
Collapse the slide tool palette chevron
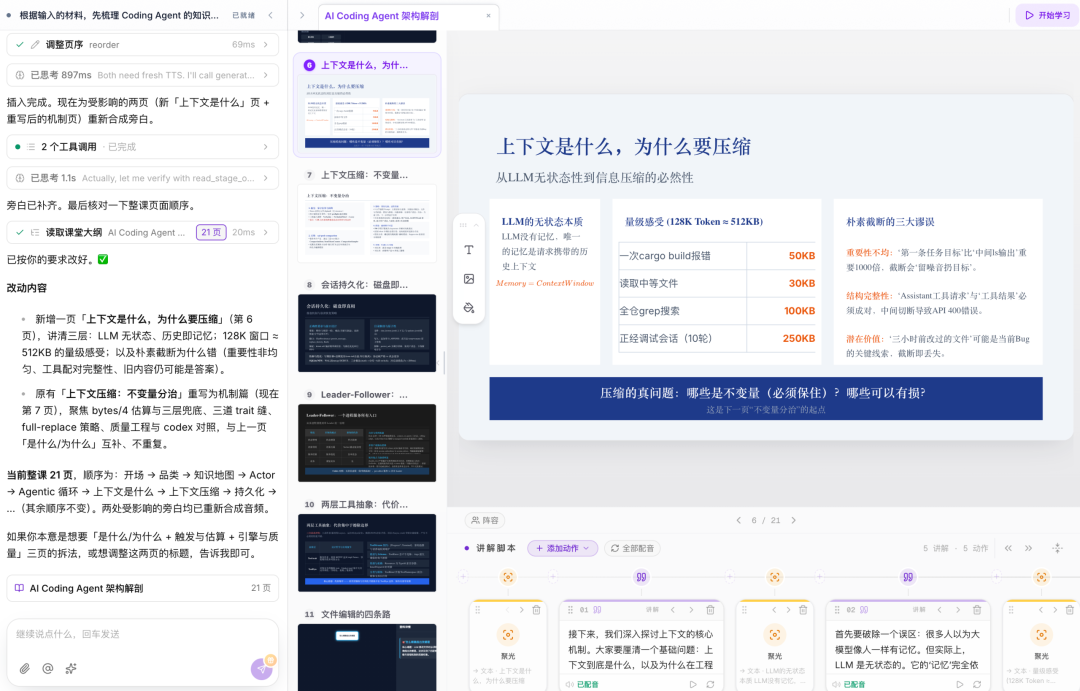point(476,225)
